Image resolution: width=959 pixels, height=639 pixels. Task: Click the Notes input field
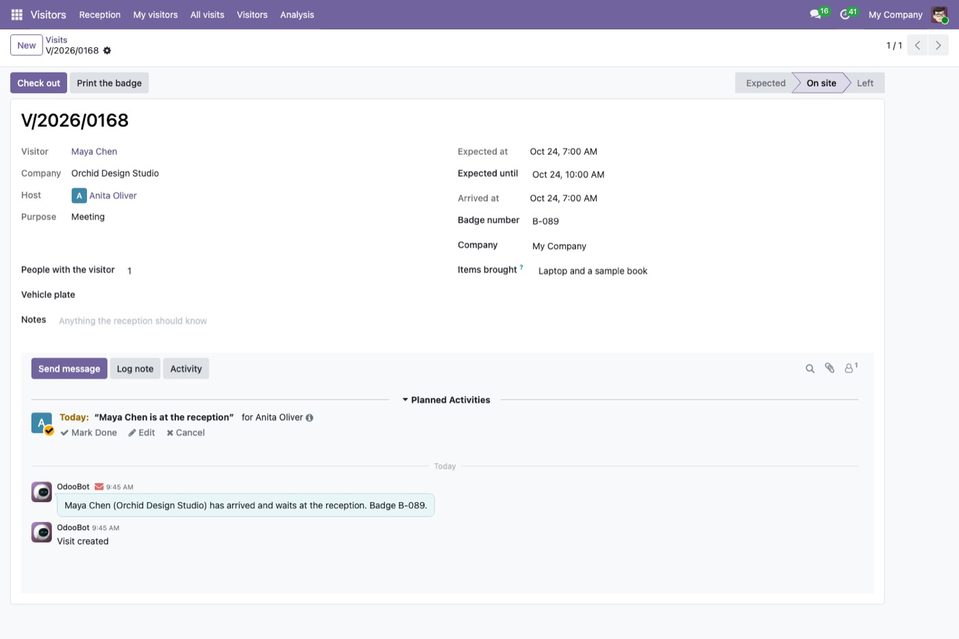tap(245, 321)
